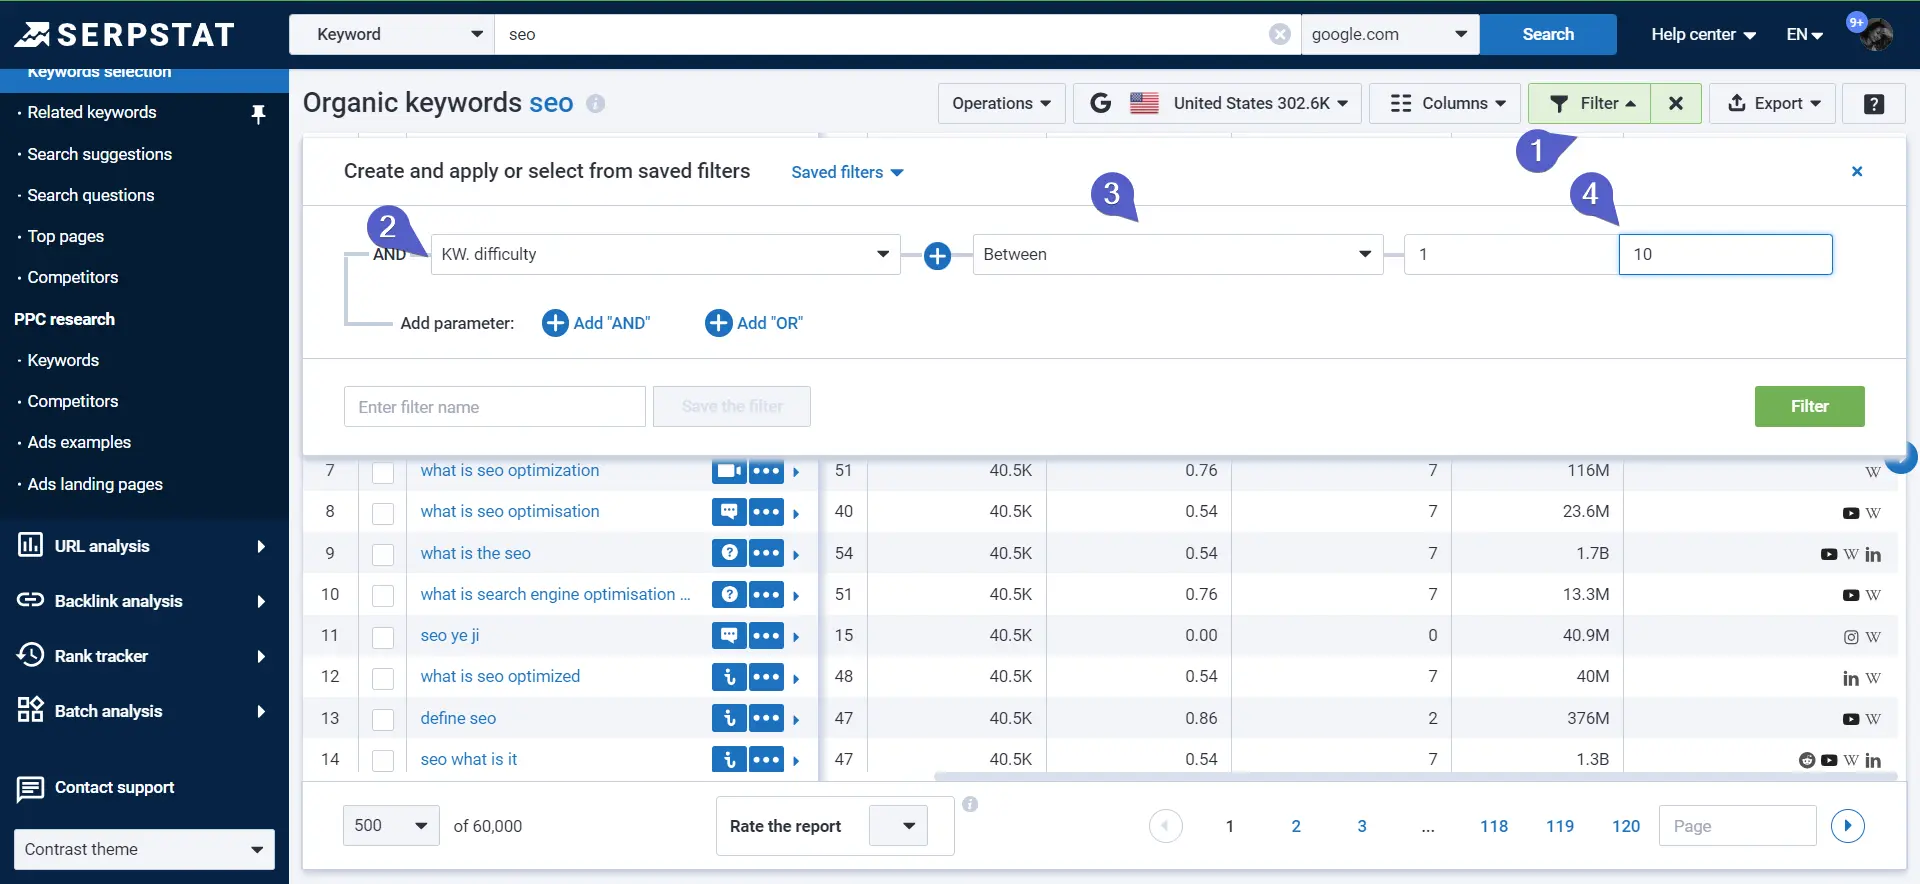Click the Google G search engine icon

click(1100, 103)
